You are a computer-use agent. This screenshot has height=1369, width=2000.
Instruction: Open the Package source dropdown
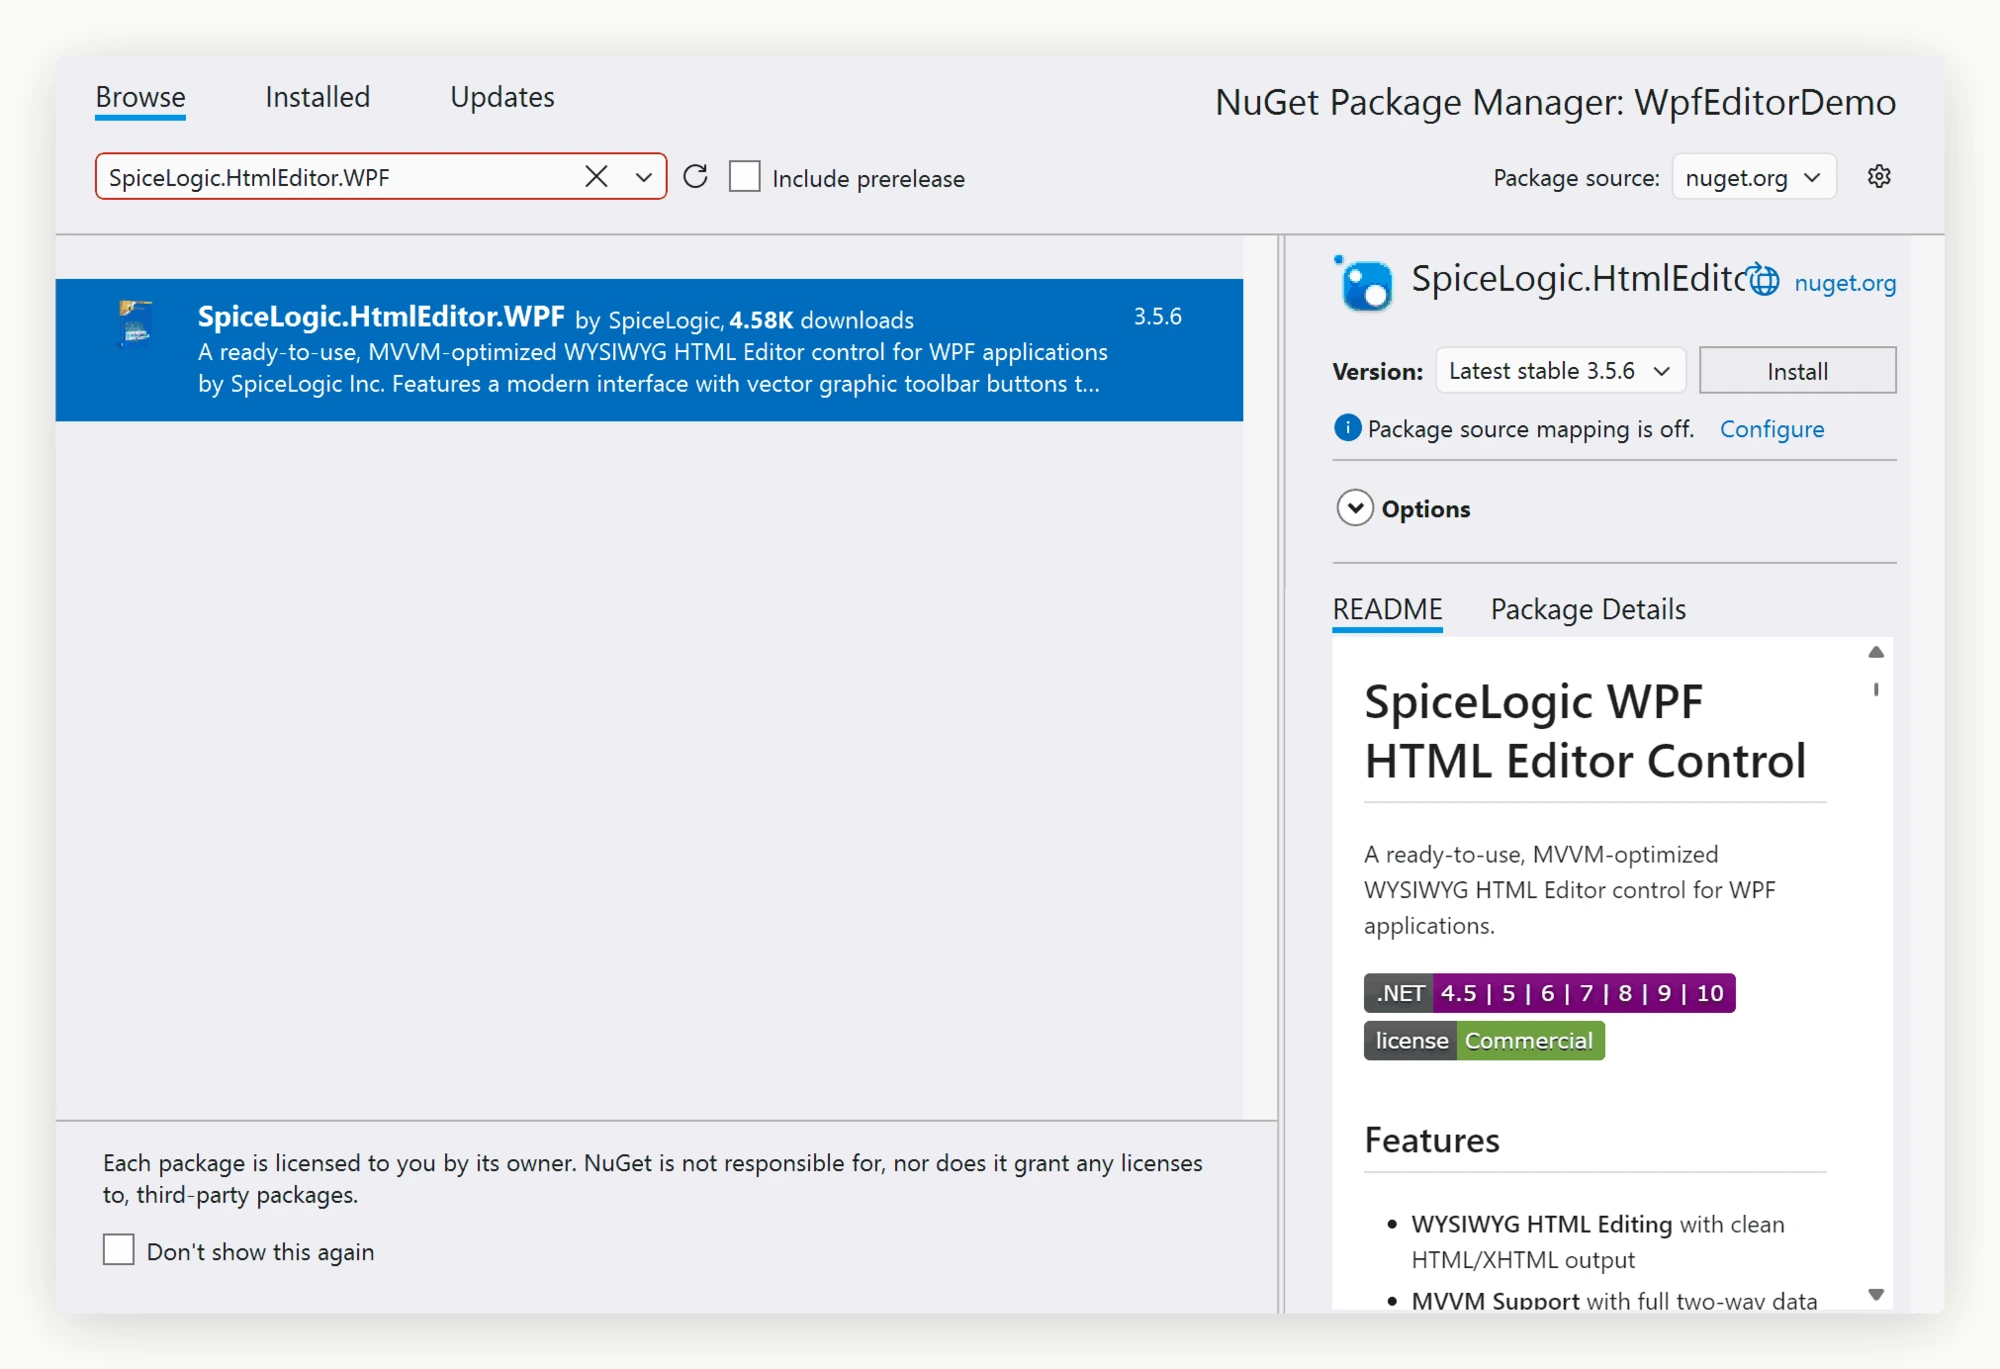pyautogui.click(x=1754, y=177)
